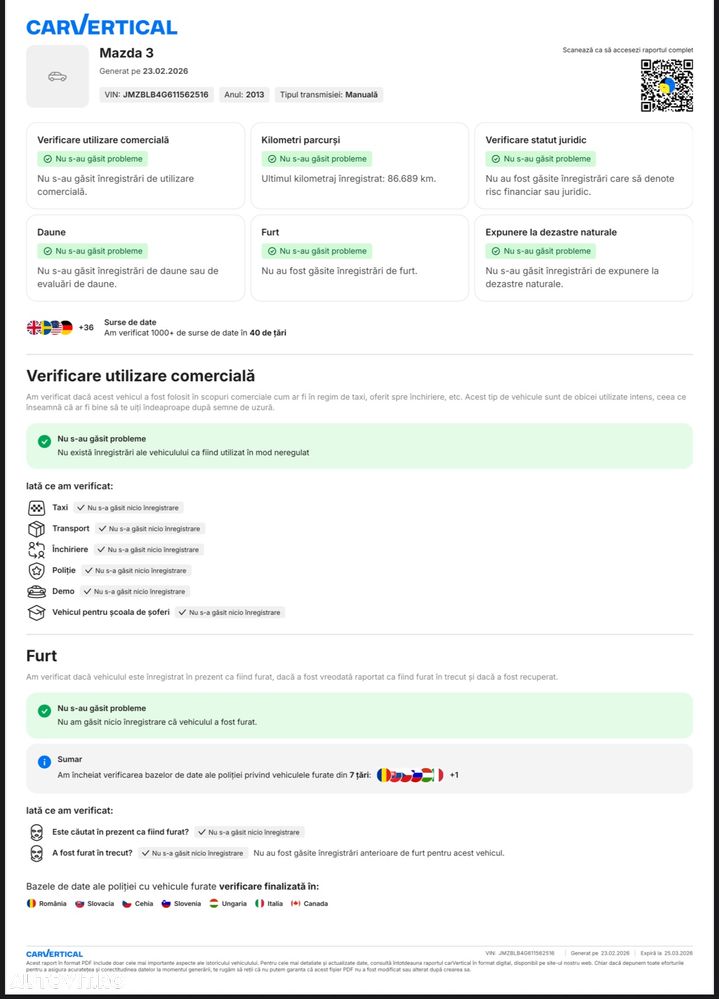Viewport: 719px width, 999px height.
Task: Click the carVertical logo at top
Action: pyautogui.click(x=102, y=26)
